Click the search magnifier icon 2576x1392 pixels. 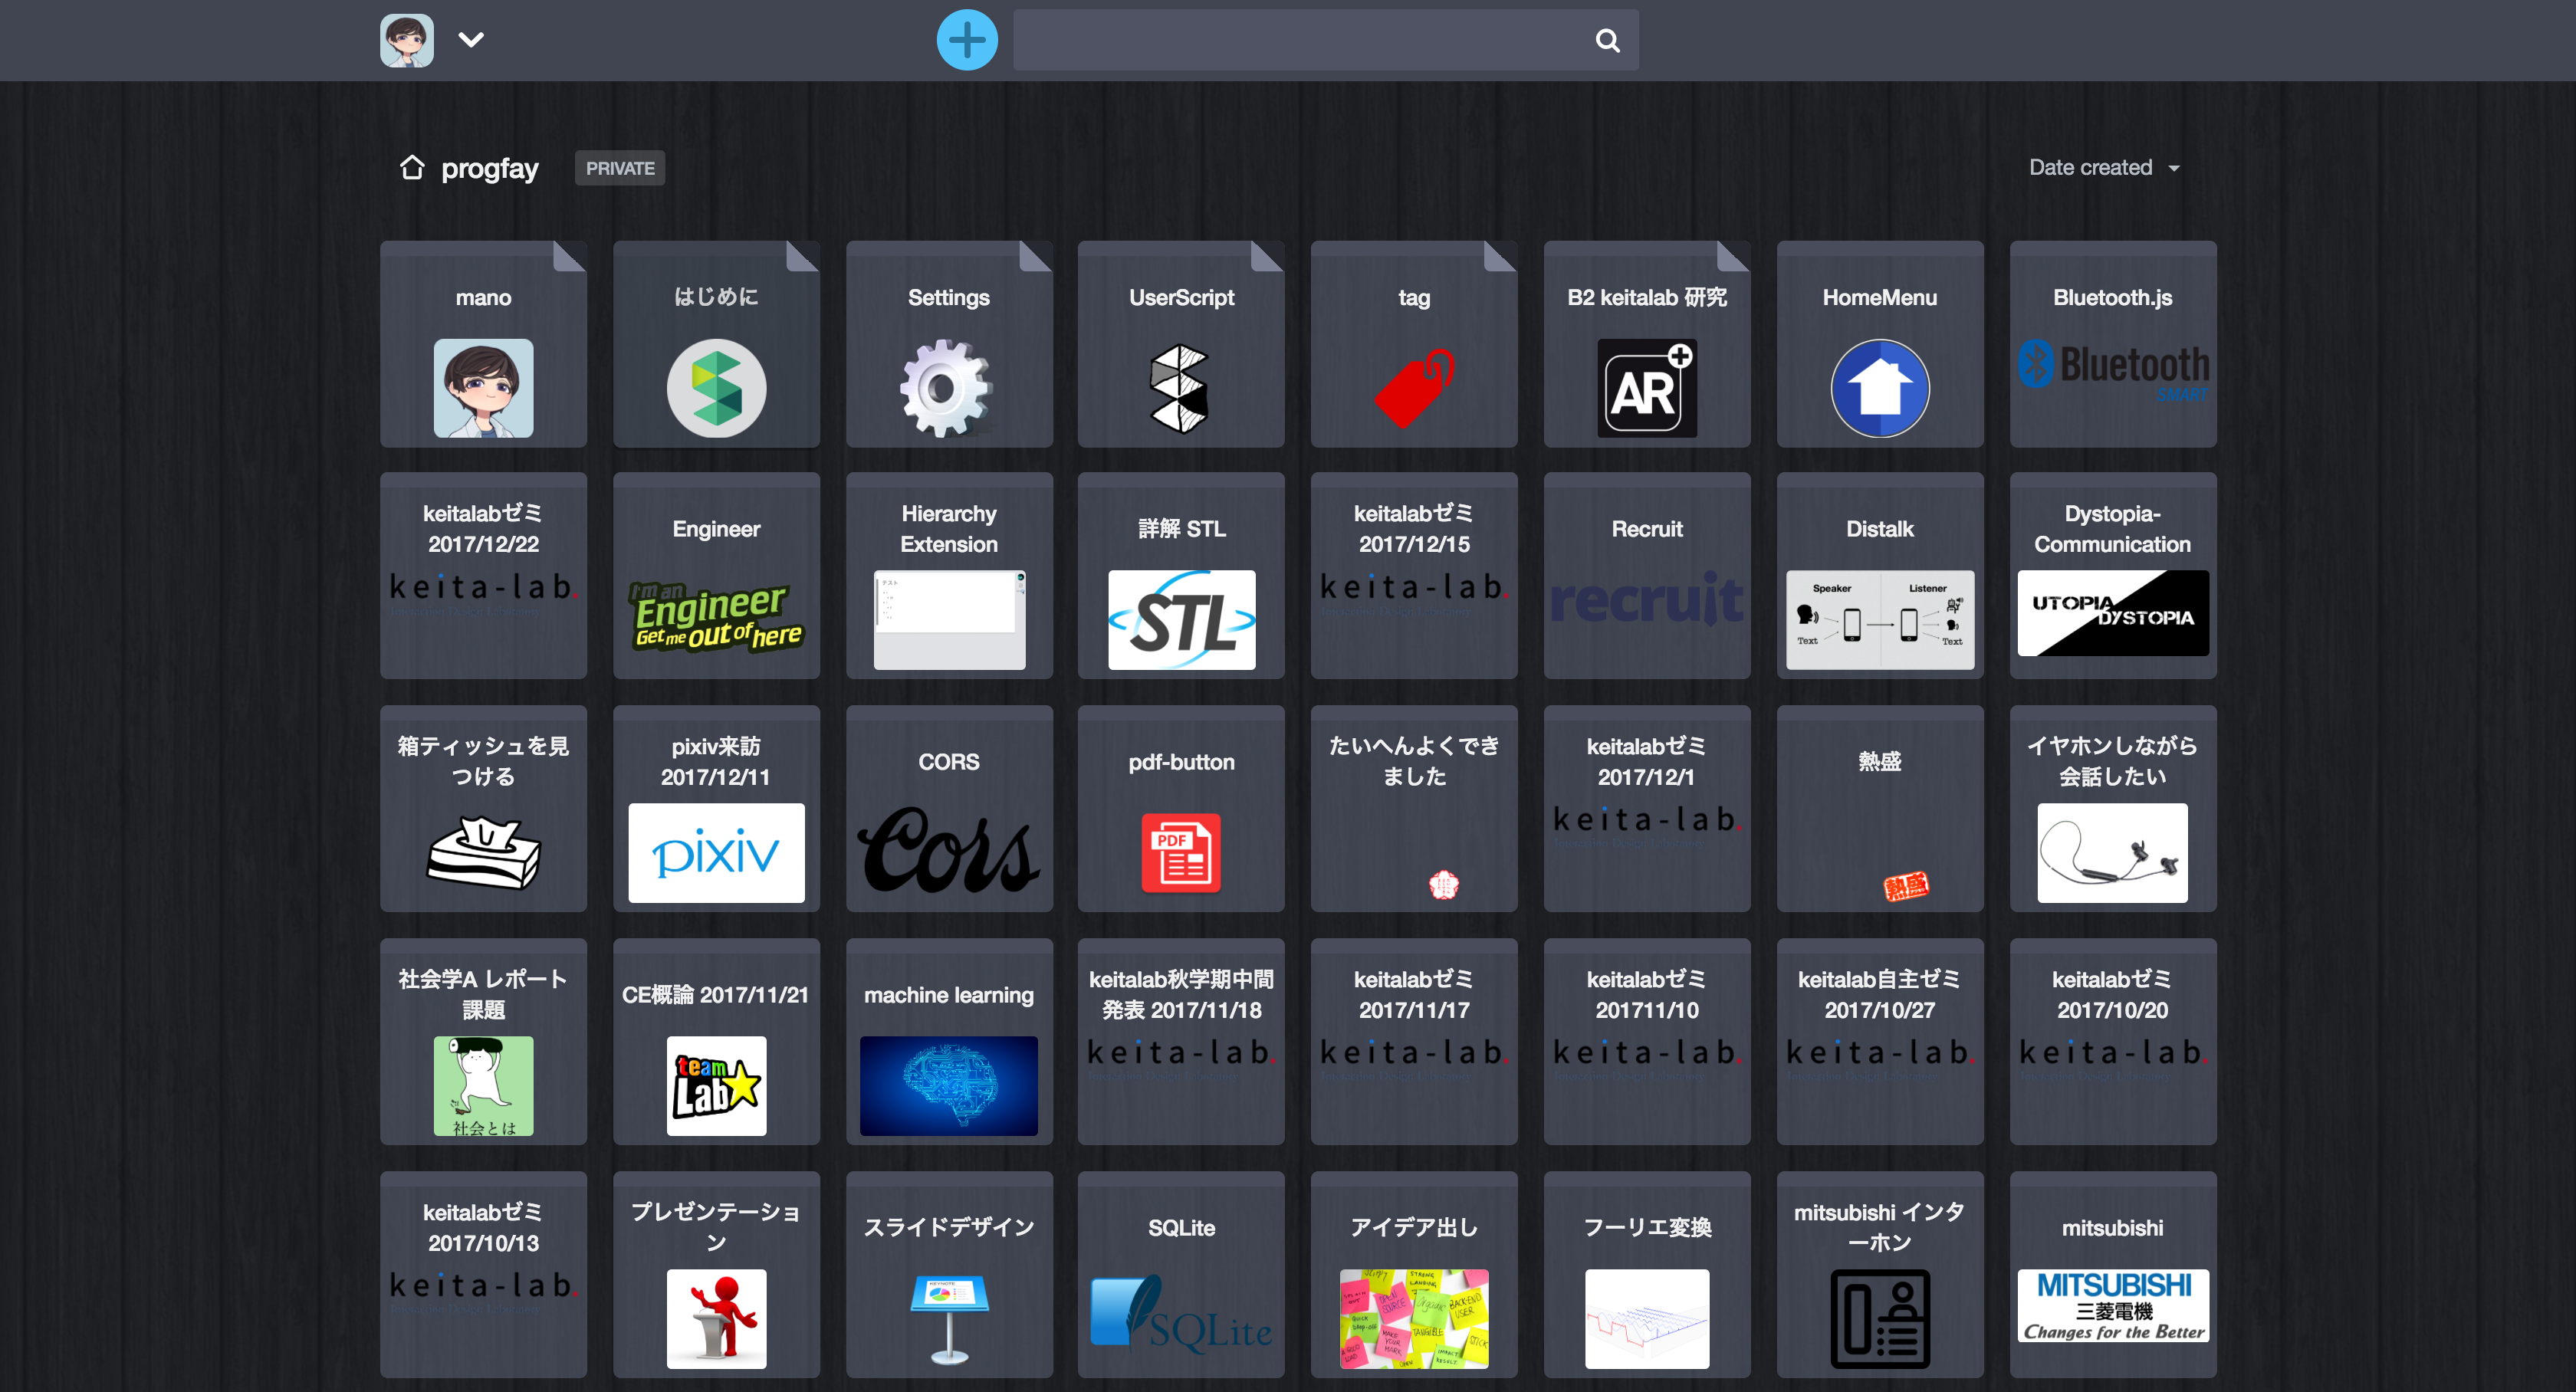1606,41
